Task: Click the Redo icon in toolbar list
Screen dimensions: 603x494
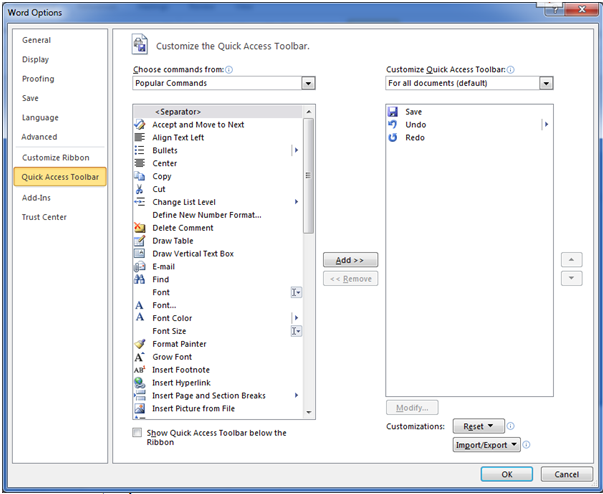Action: 393,138
